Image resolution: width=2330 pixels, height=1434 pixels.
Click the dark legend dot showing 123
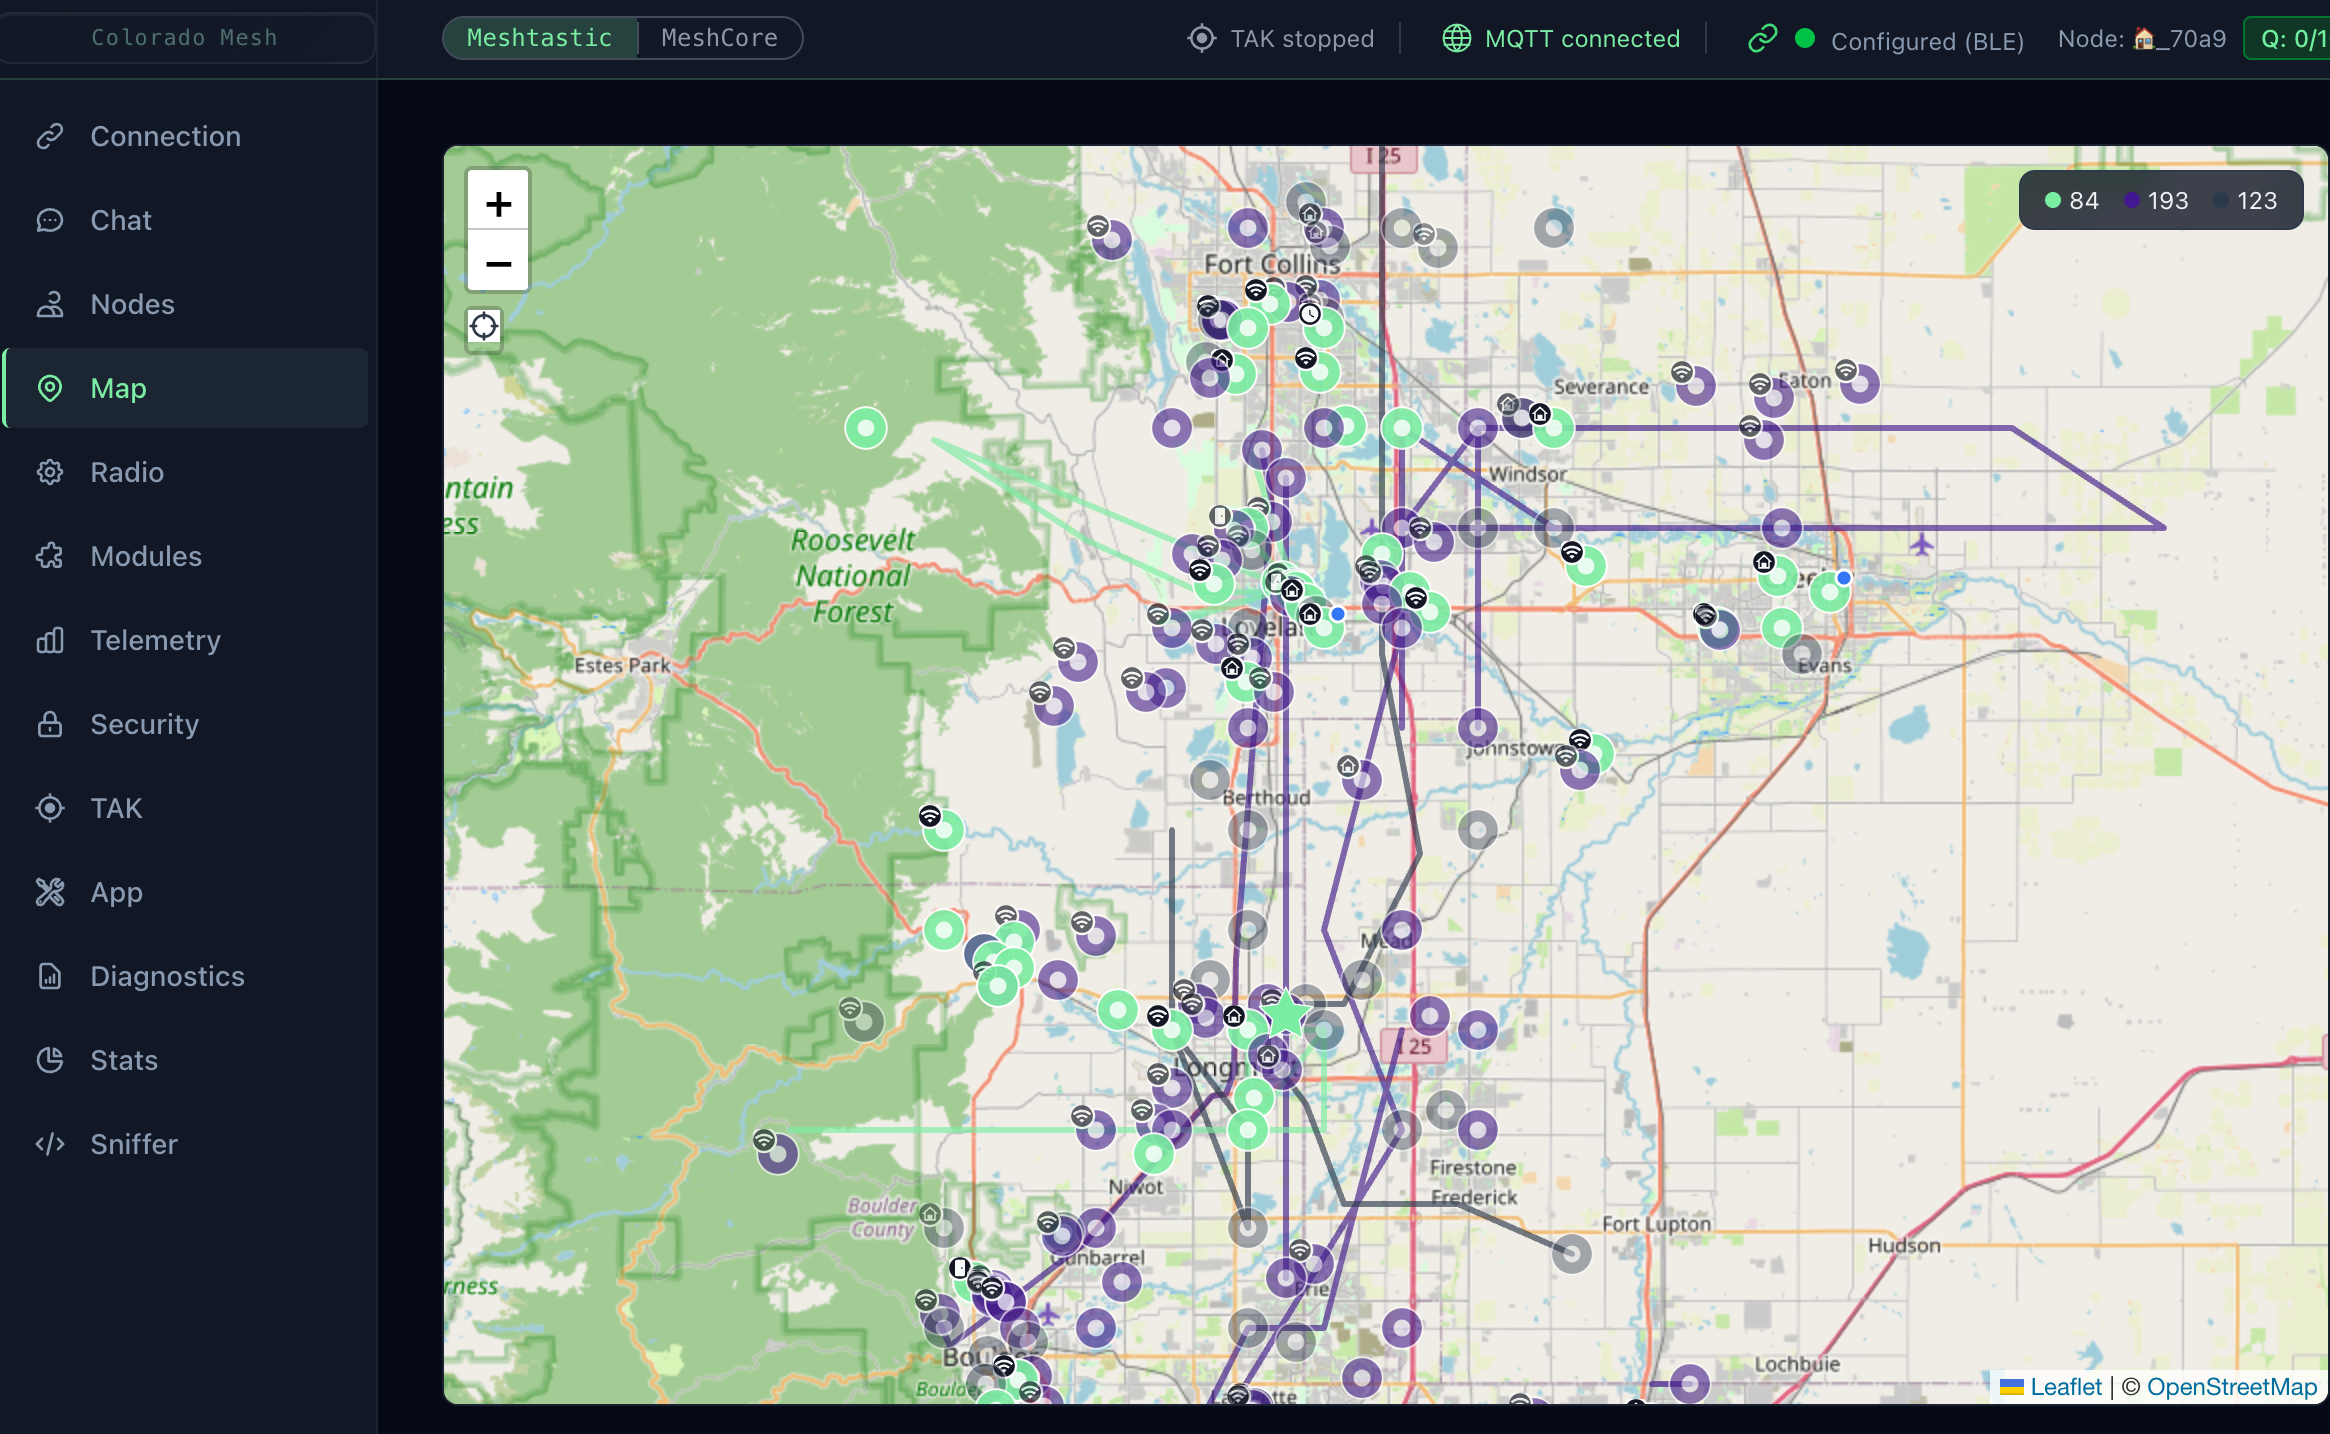2221,200
